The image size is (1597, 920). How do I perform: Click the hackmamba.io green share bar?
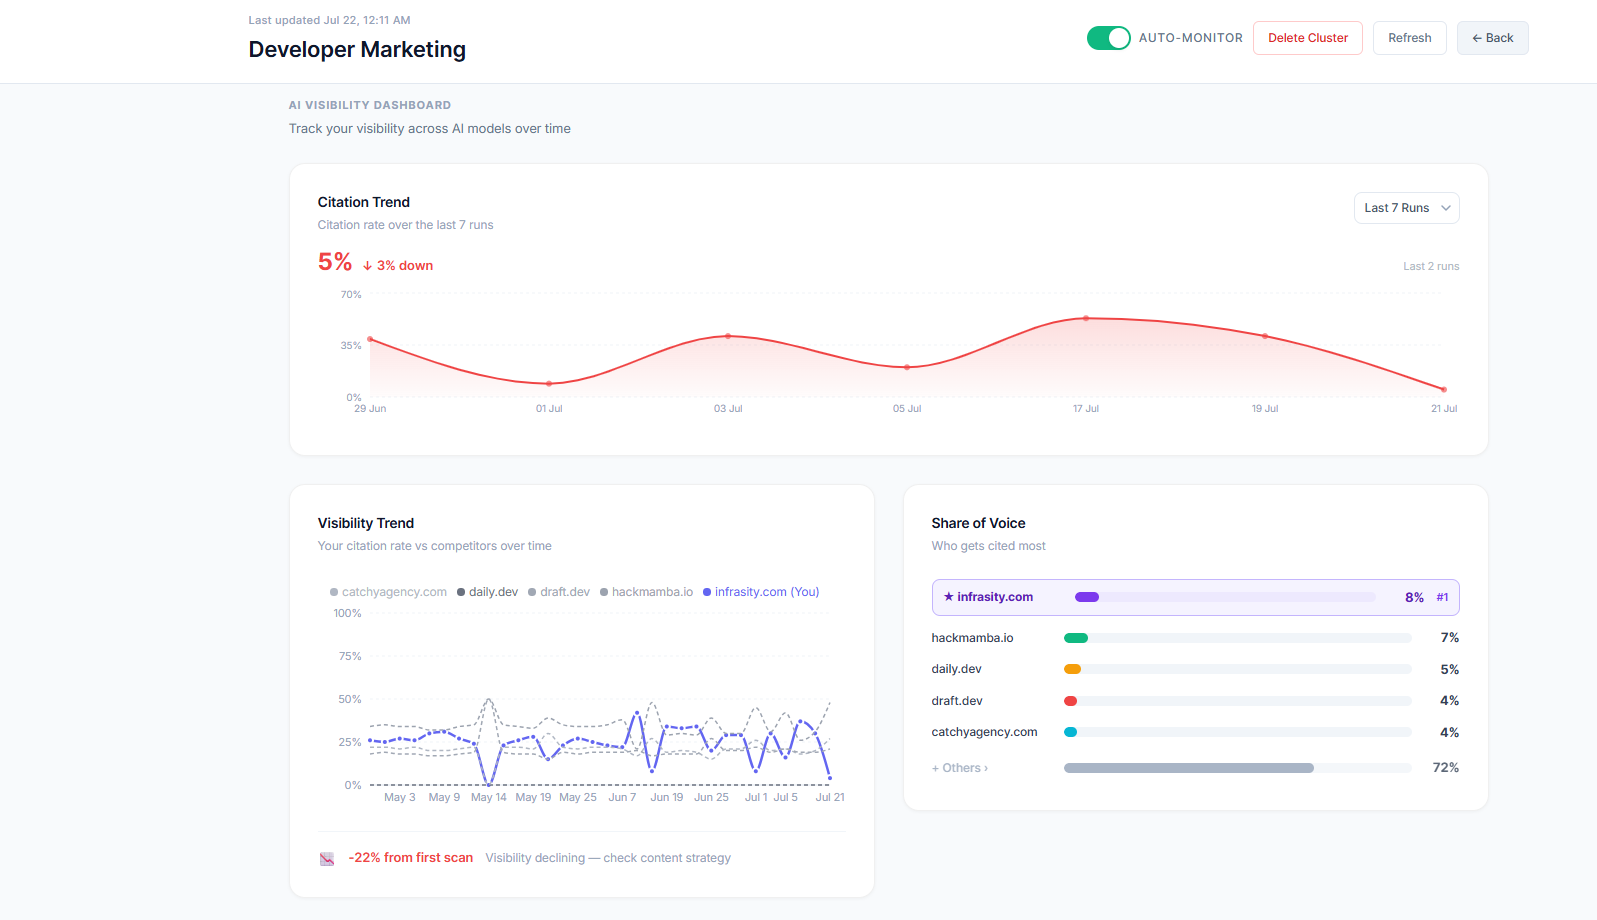click(1076, 638)
